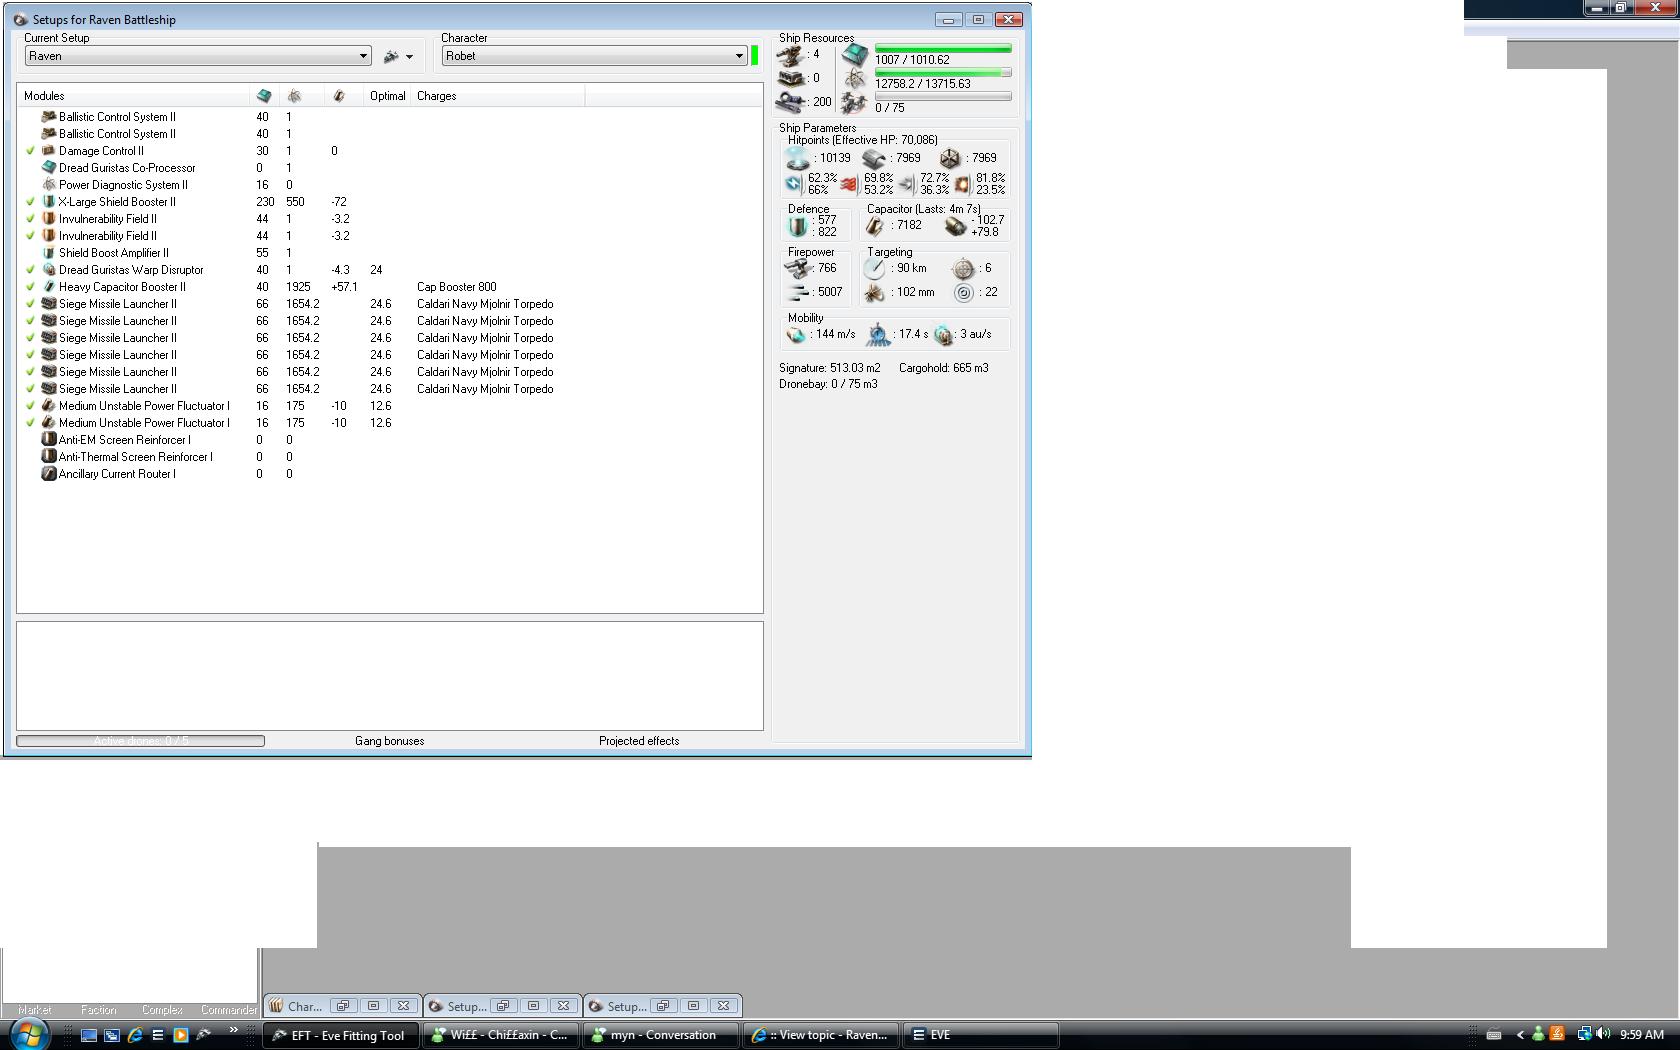Screen dimensions: 1680x1050
Task: Toggle the Damage Control II active checkmark
Action: (x=30, y=151)
